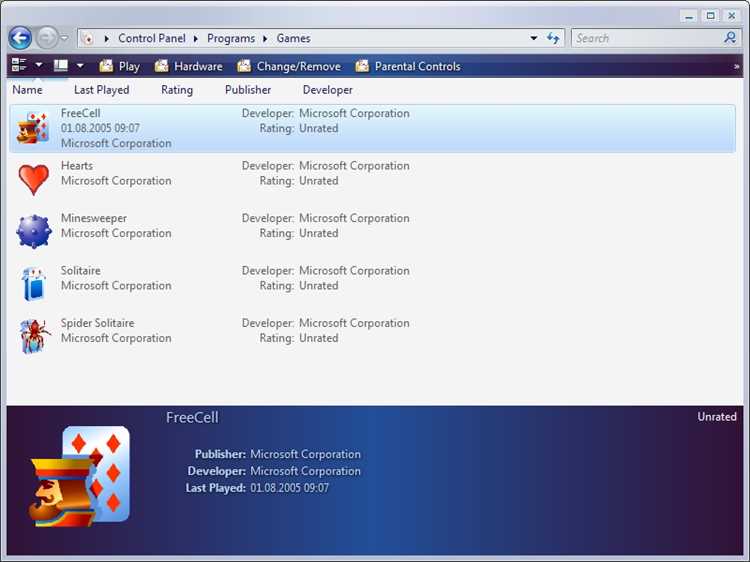The width and height of the screenshot is (750, 562).
Task: Click the Play toolbar button
Action: [x=120, y=66]
